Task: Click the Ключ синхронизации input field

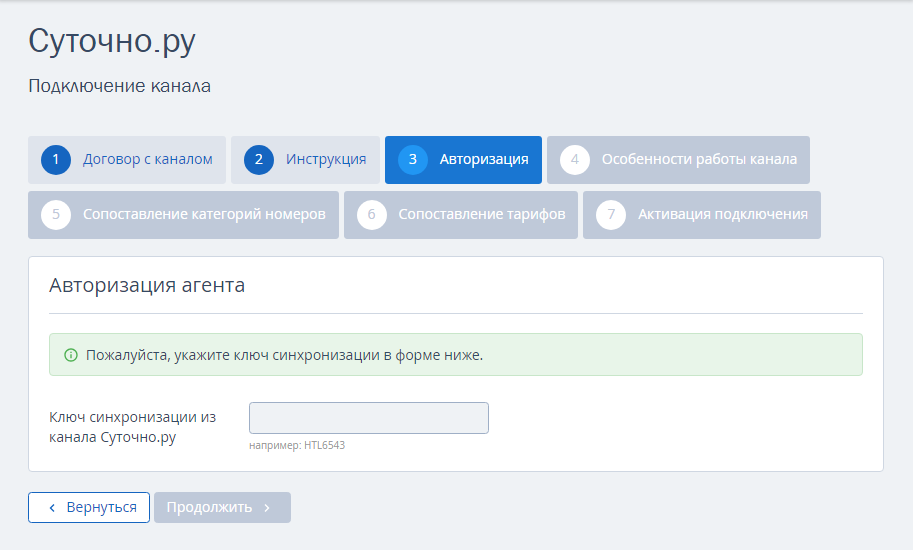Action: (369, 418)
